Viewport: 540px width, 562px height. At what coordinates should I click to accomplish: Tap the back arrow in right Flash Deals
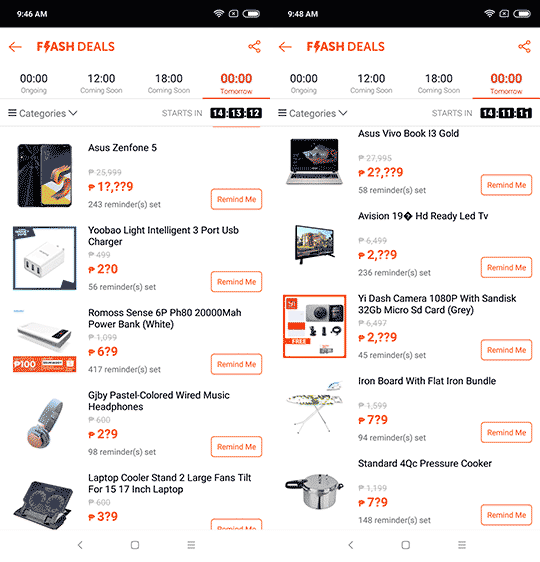coord(285,47)
